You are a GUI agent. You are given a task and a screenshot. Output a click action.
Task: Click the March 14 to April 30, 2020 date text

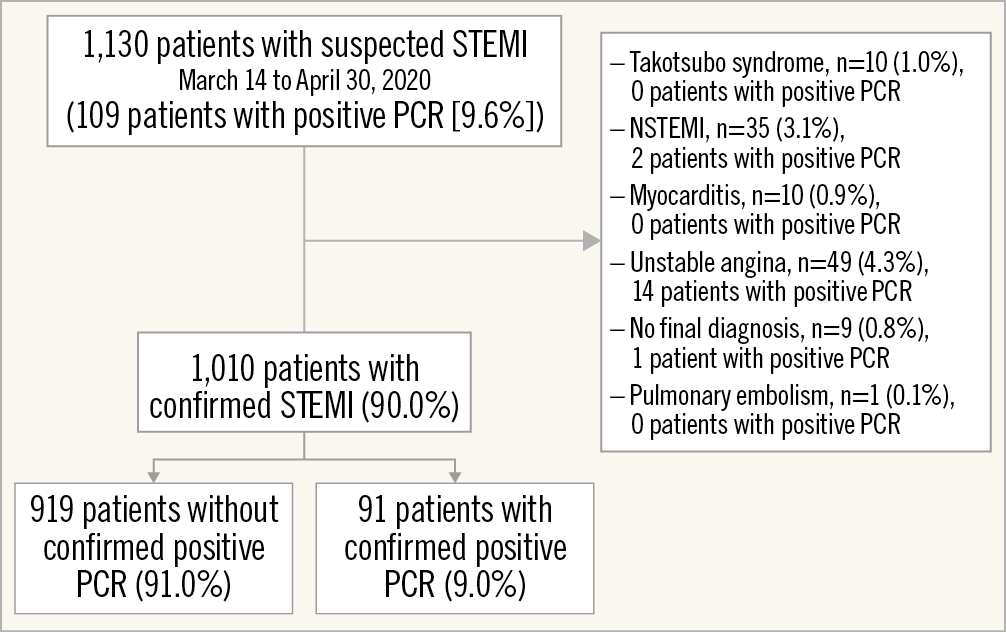click(x=304, y=80)
